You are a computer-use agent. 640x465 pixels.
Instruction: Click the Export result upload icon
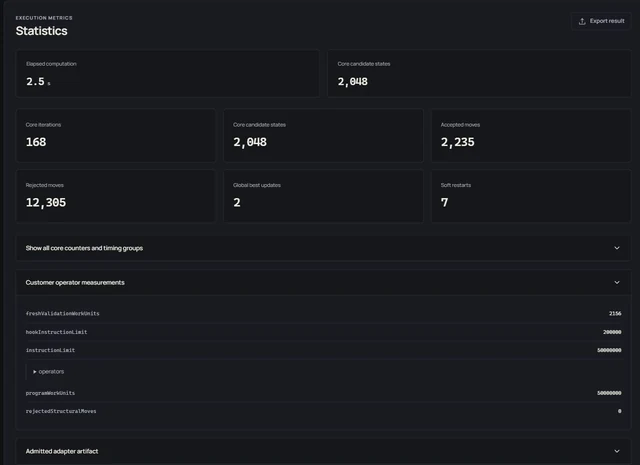pyautogui.click(x=582, y=21)
